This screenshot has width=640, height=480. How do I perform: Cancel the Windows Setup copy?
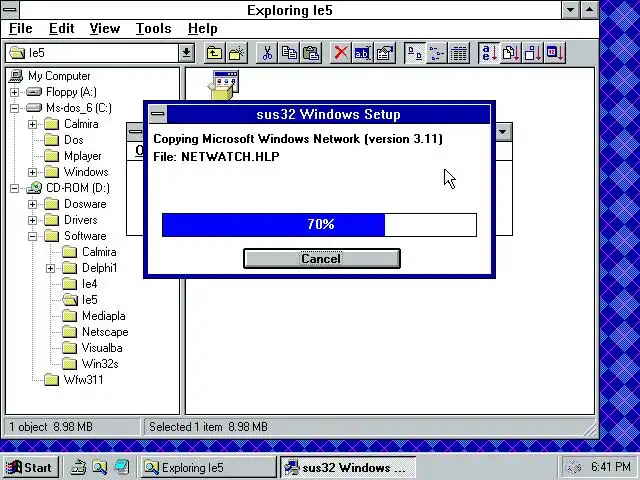tap(322, 259)
